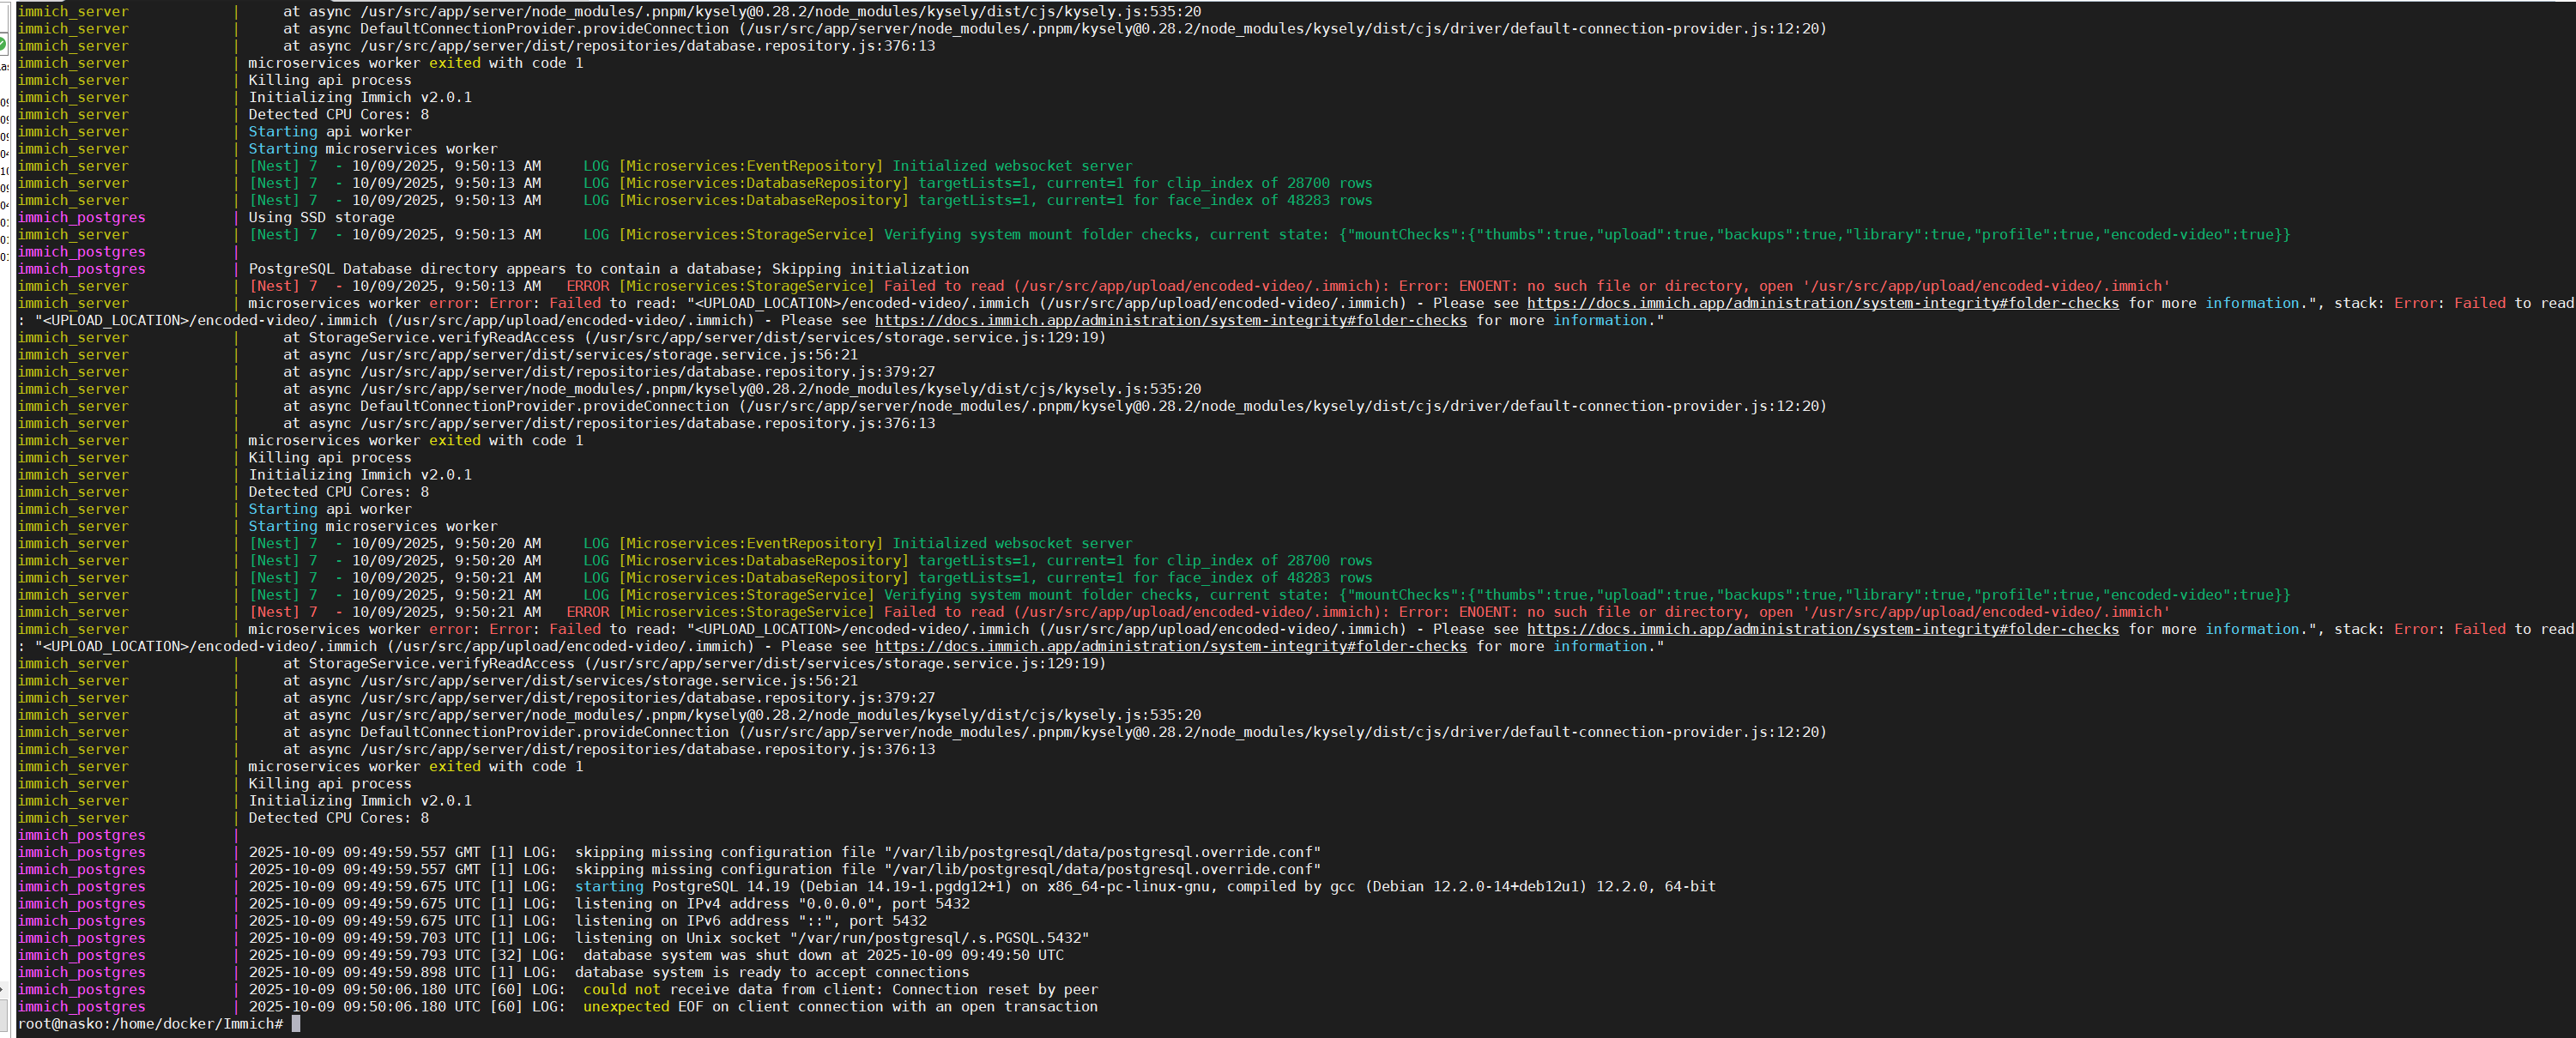
Task: Click the red ERROR label at 9:50:21 AM
Action: pyautogui.click(x=587, y=612)
